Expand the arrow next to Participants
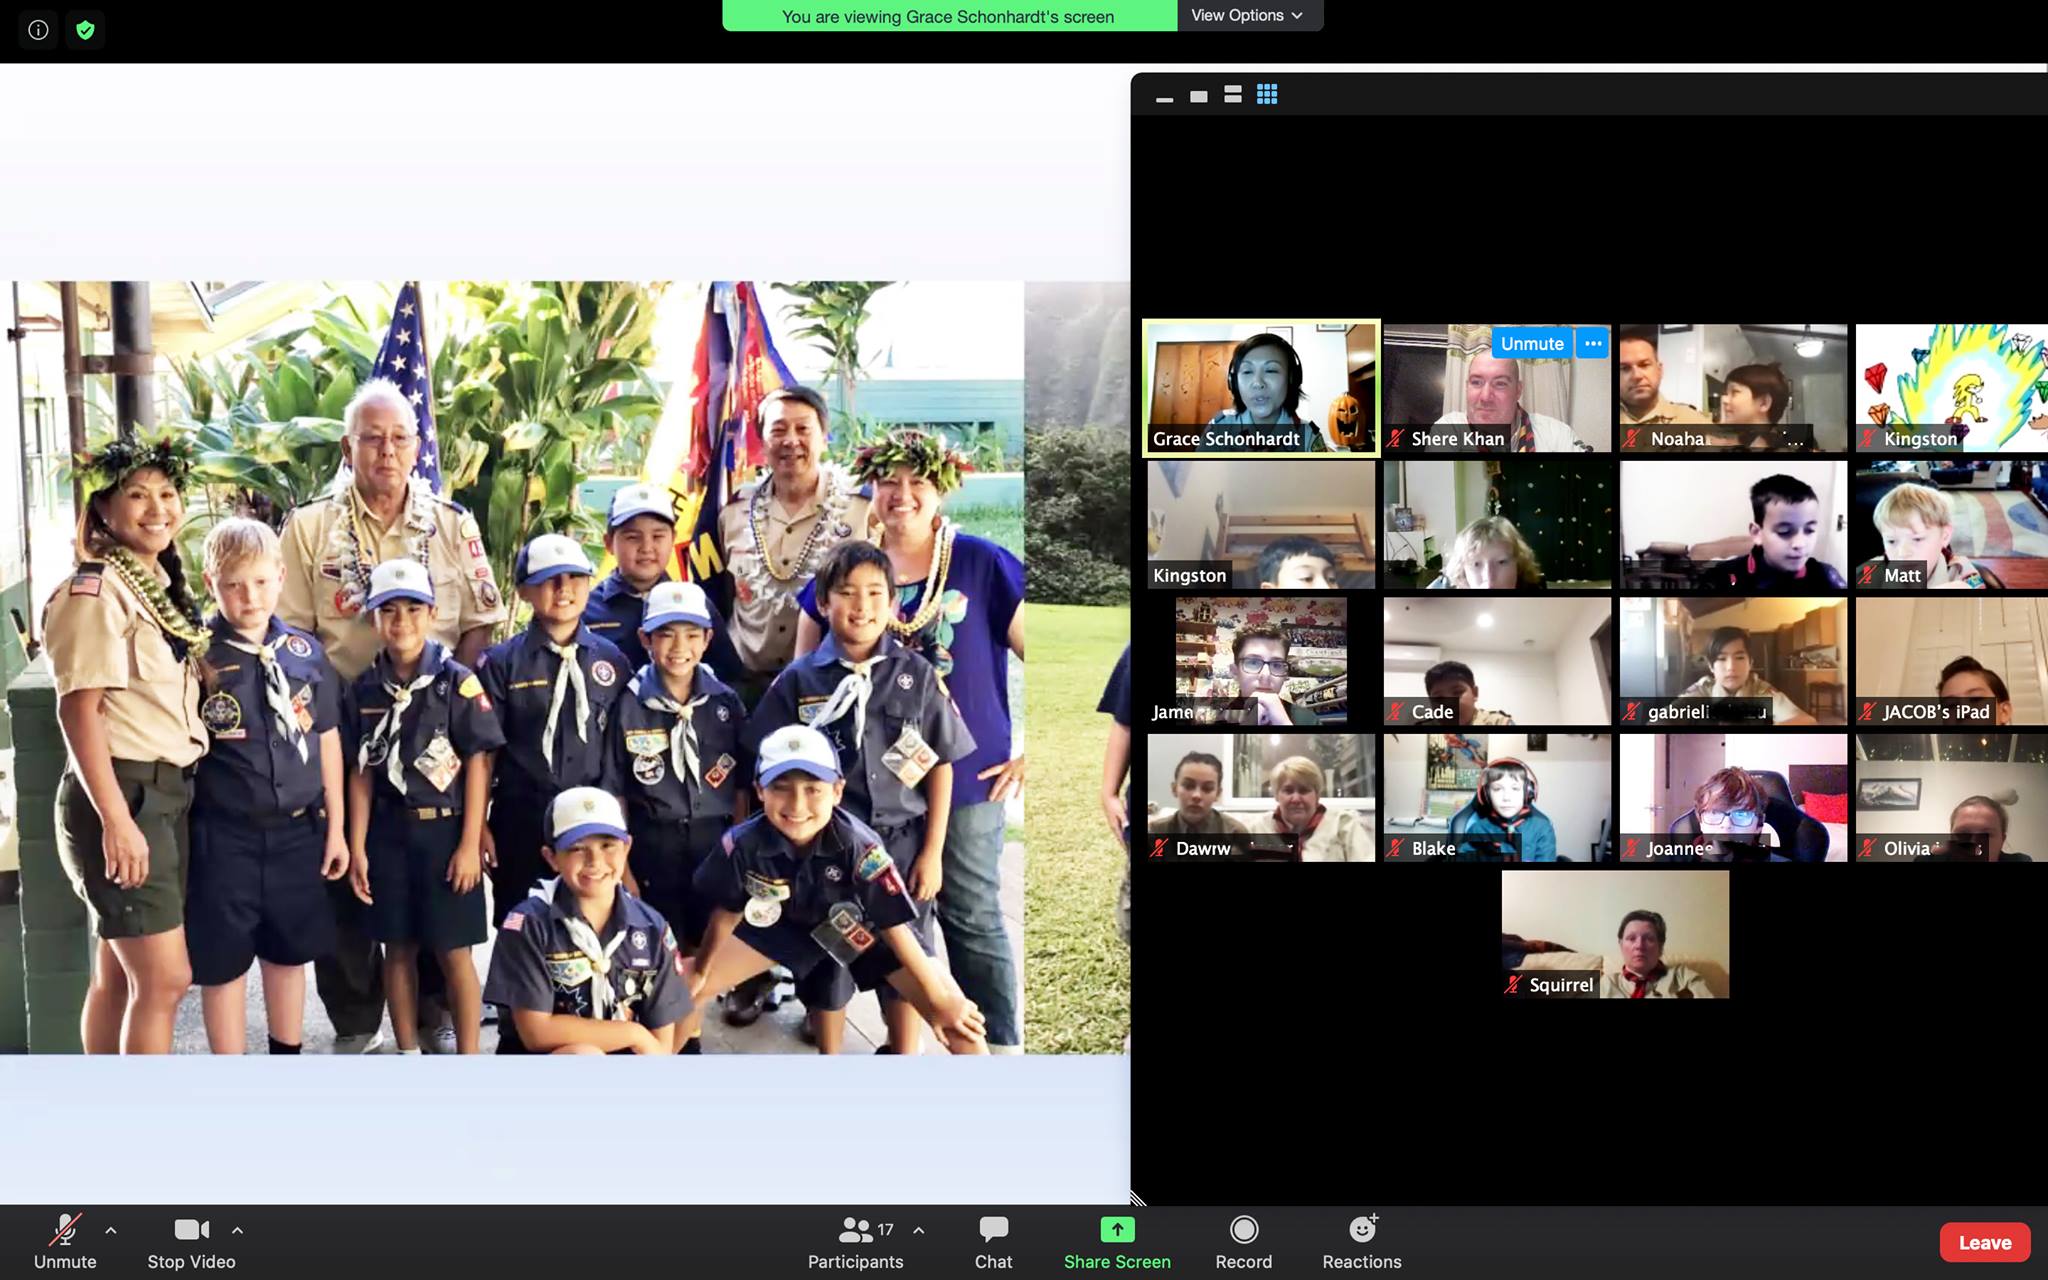 coord(918,1230)
